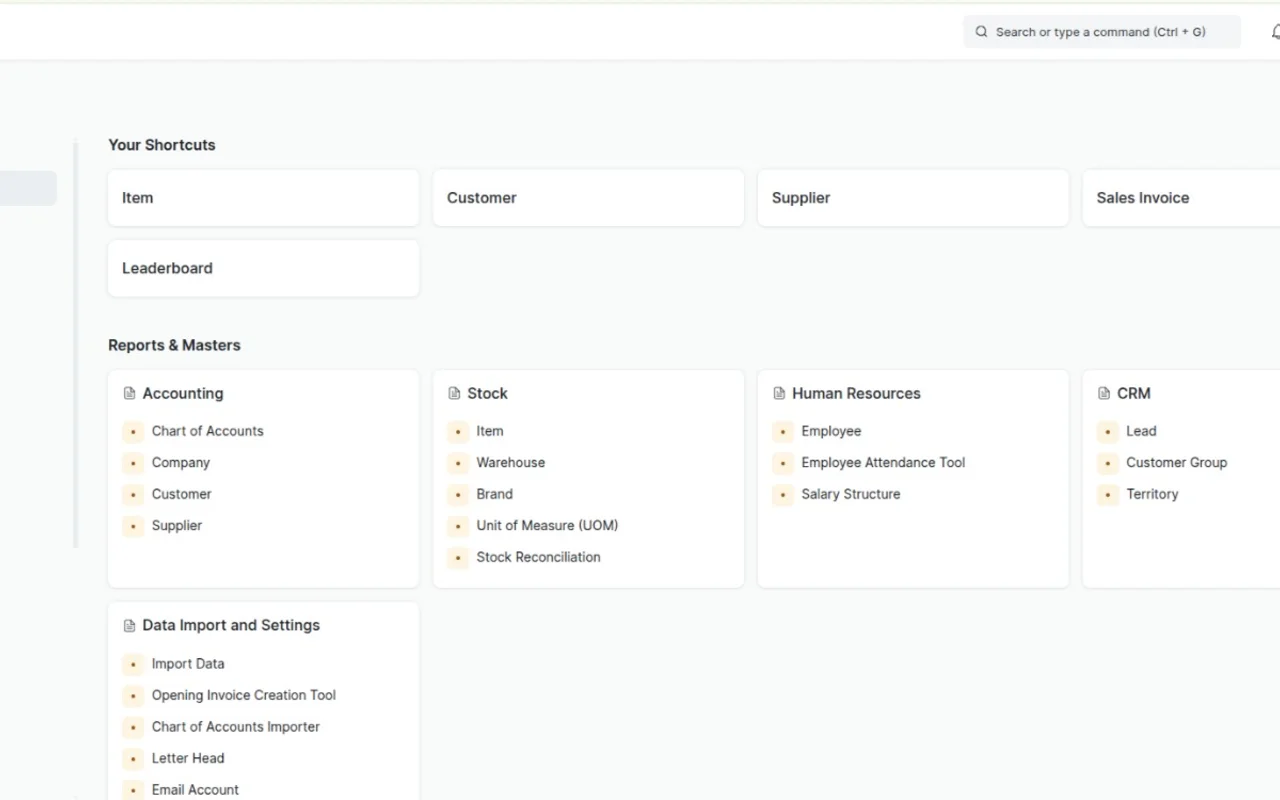The height and width of the screenshot is (800, 1280).
Task: Click the Data Import and Settings heading
Action: coord(231,626)
